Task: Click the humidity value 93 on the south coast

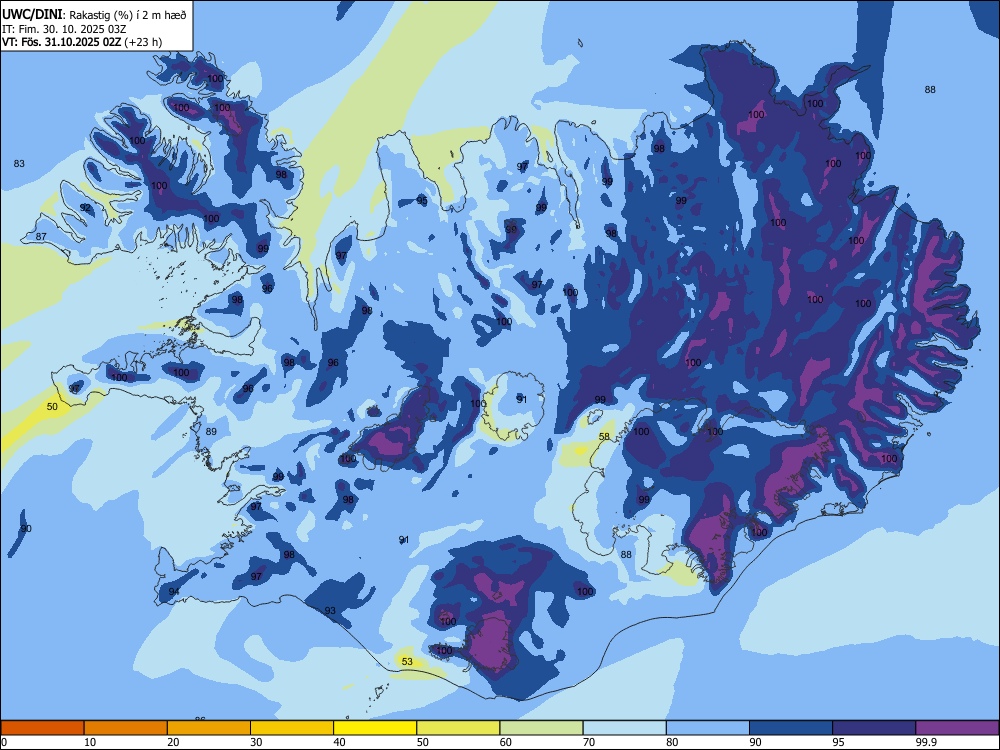Action: (x=330, y=611)
